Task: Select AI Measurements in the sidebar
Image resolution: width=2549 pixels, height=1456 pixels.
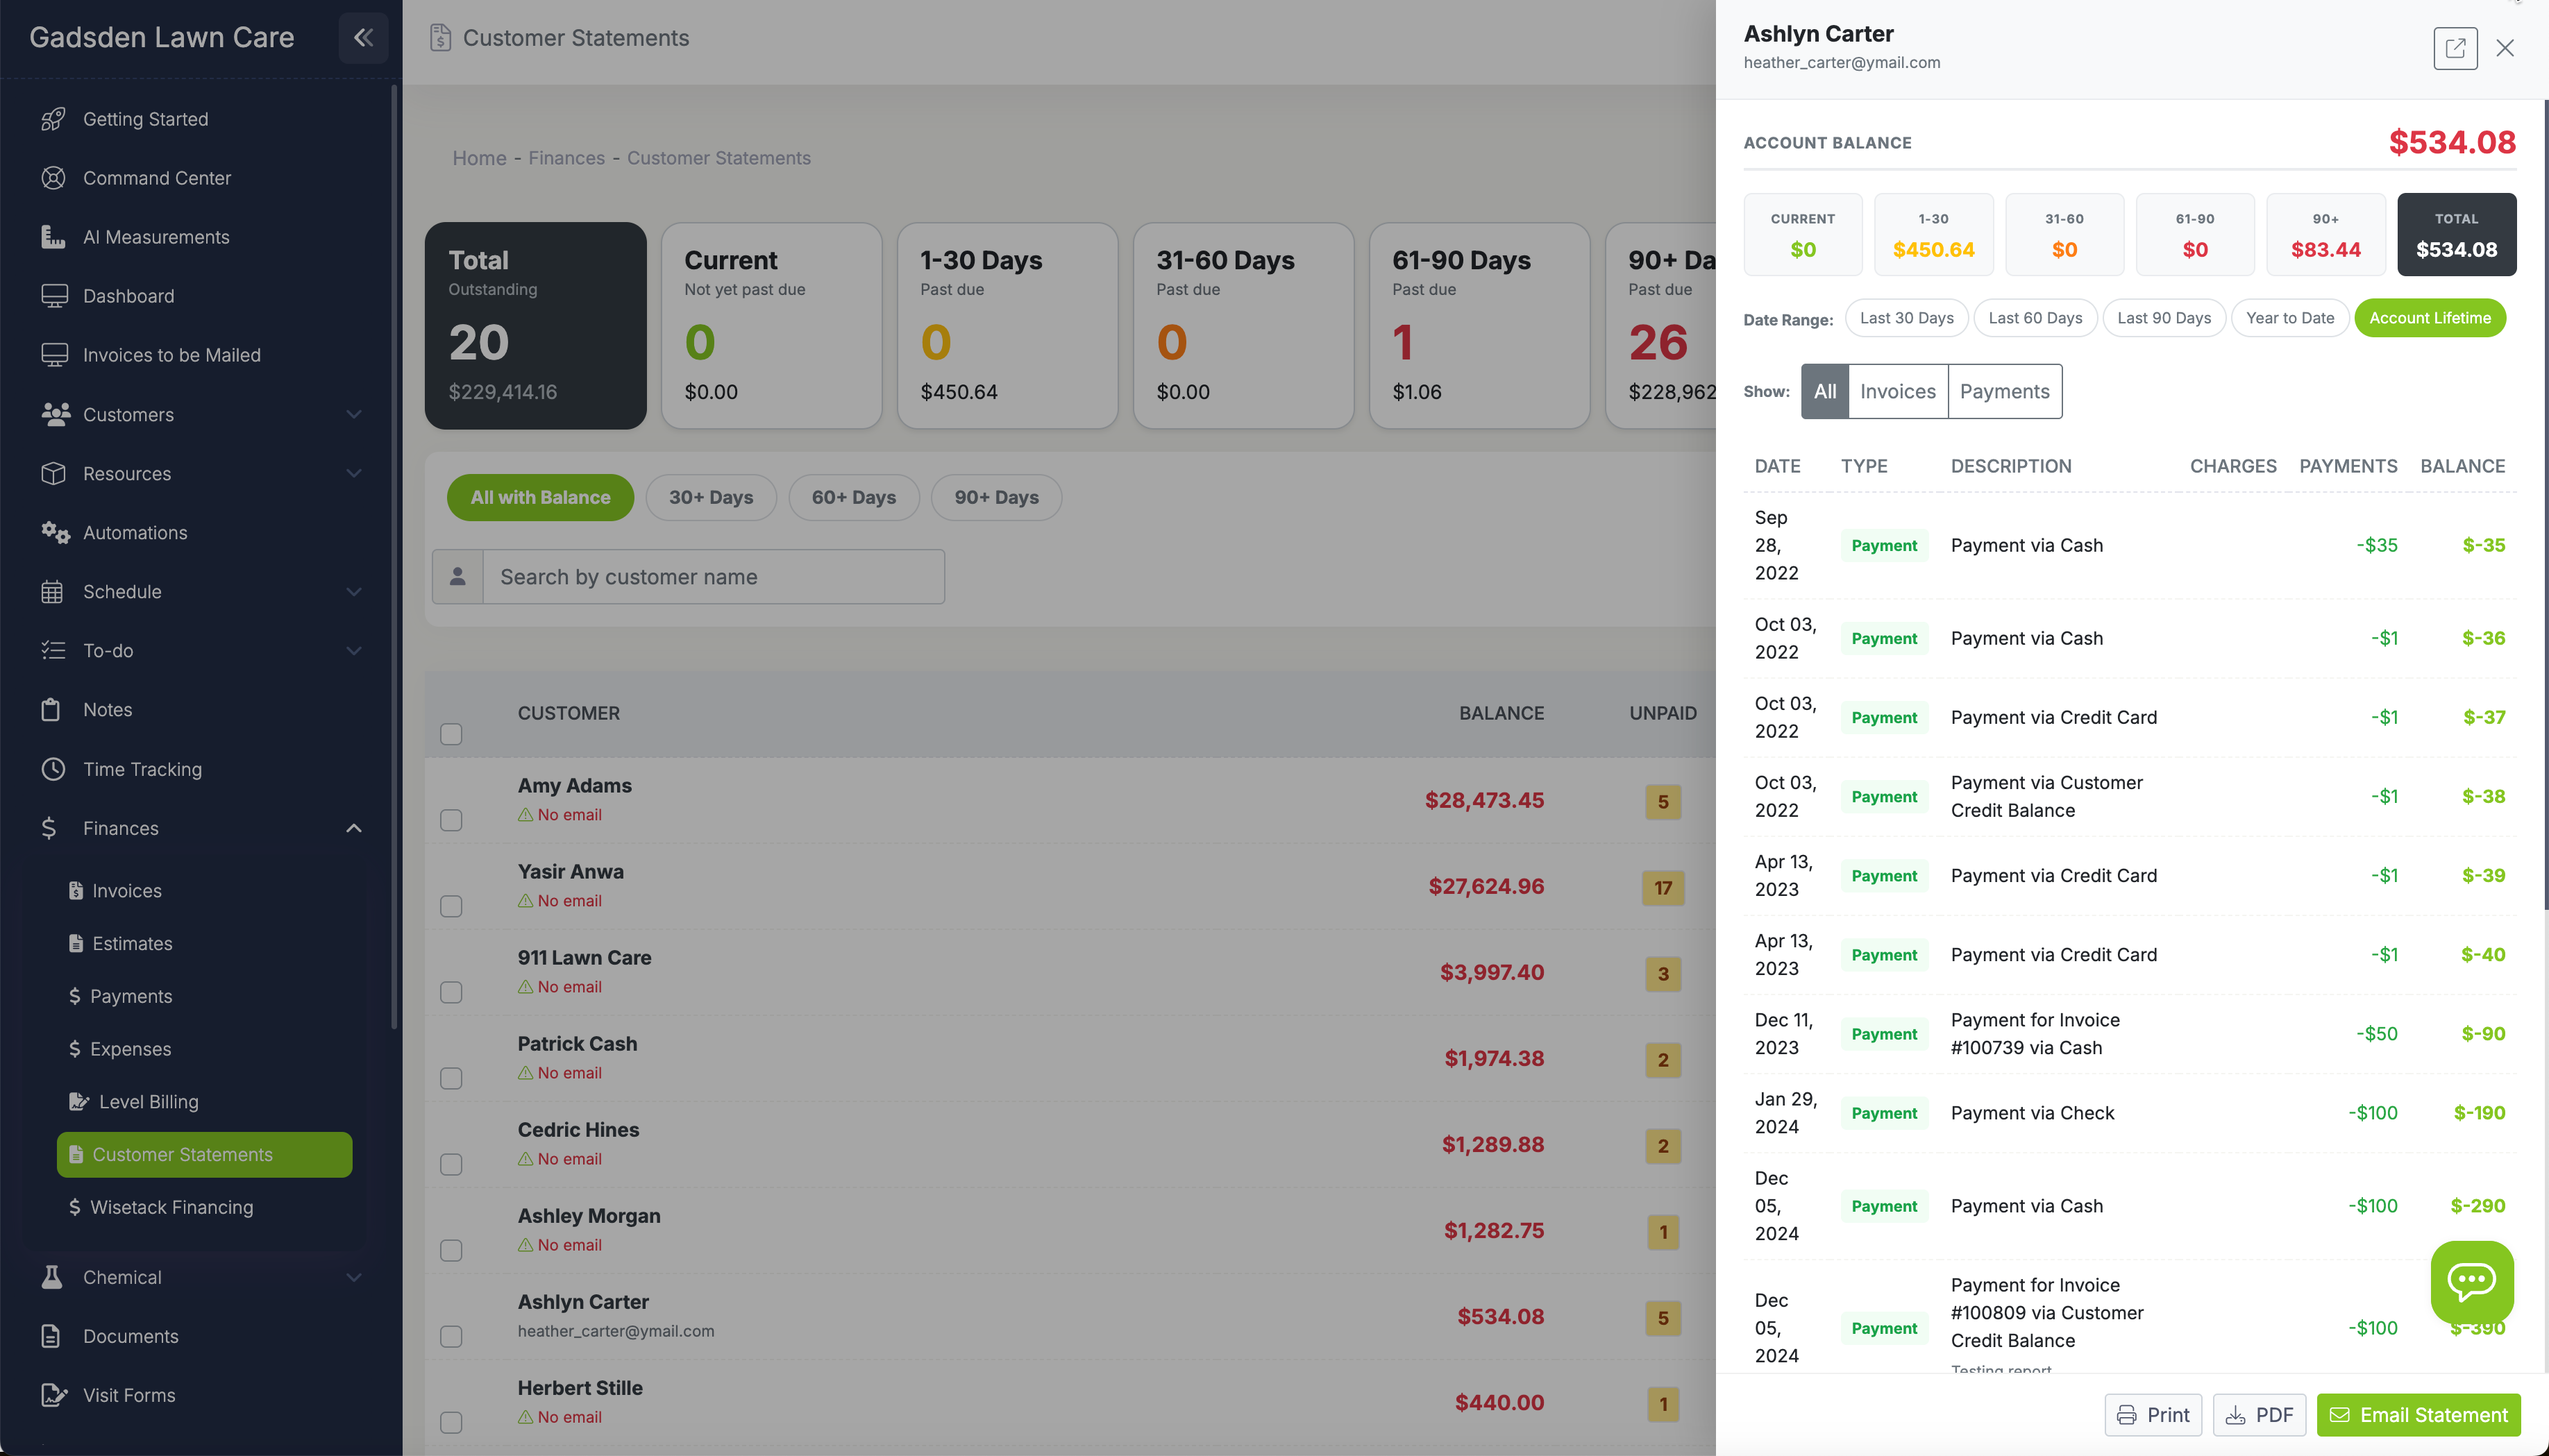Action: 155,237
